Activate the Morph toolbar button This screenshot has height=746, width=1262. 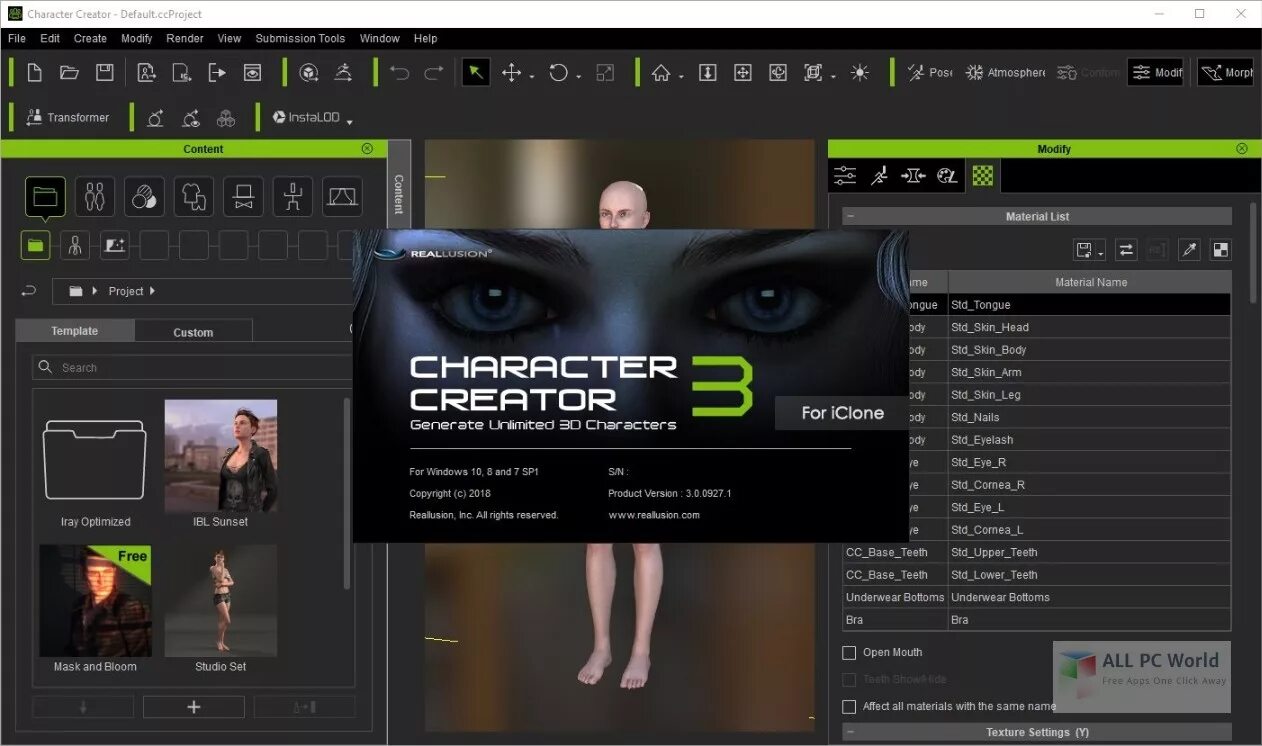1227,72
